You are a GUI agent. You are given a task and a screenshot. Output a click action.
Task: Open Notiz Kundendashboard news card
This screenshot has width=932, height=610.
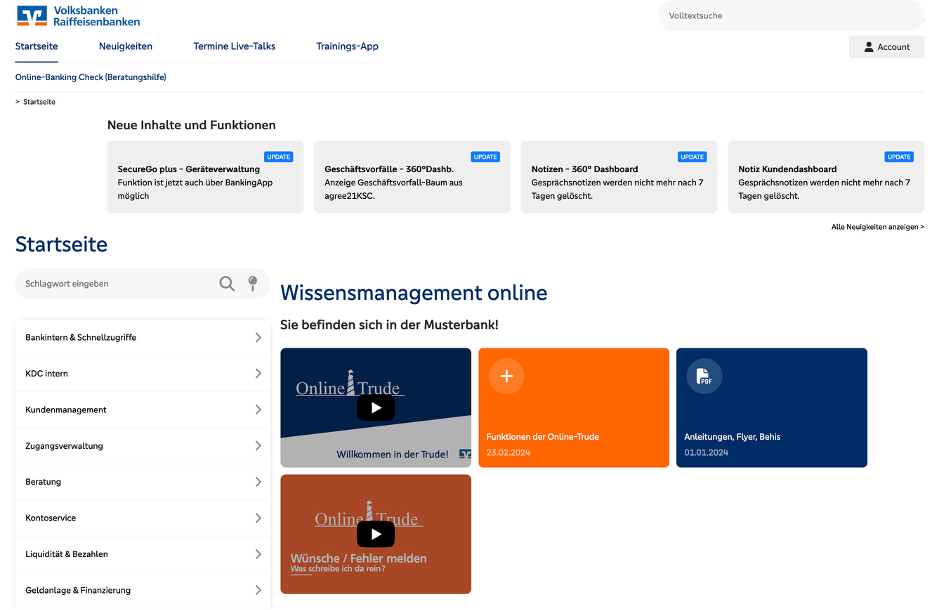click(x=826, y=177)
